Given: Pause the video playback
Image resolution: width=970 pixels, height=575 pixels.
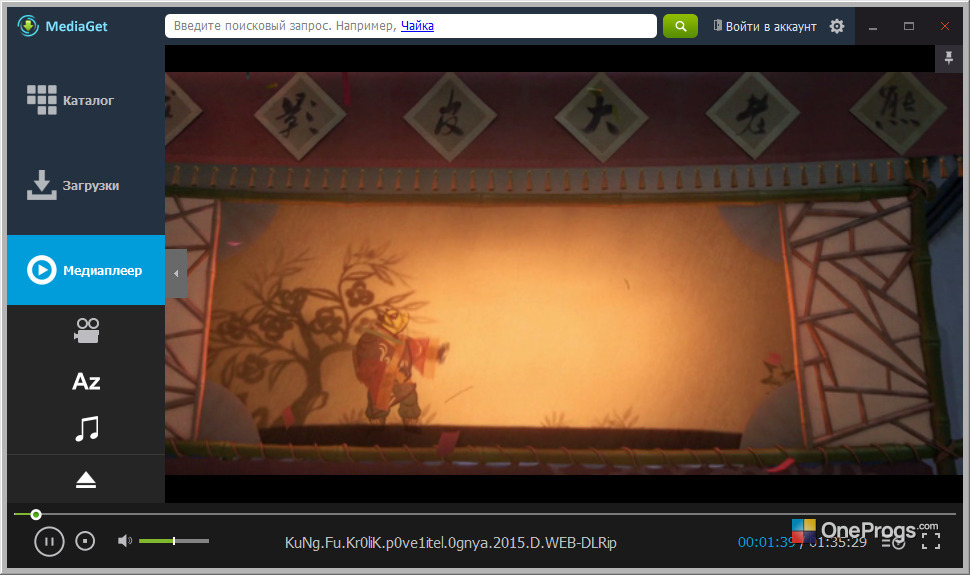Looking at the screenshot, I should [49, 542].
